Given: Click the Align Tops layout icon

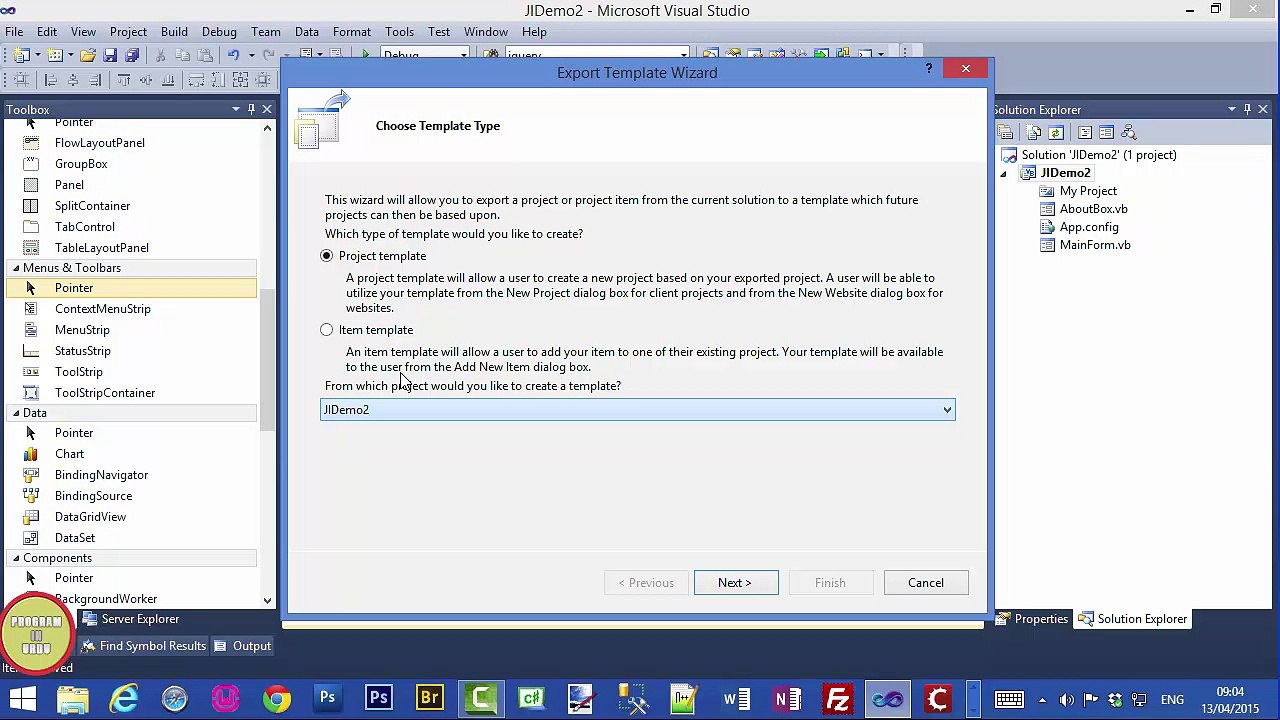Looking at the screenshot, I should pyautogui.click(x=124, y=80).
